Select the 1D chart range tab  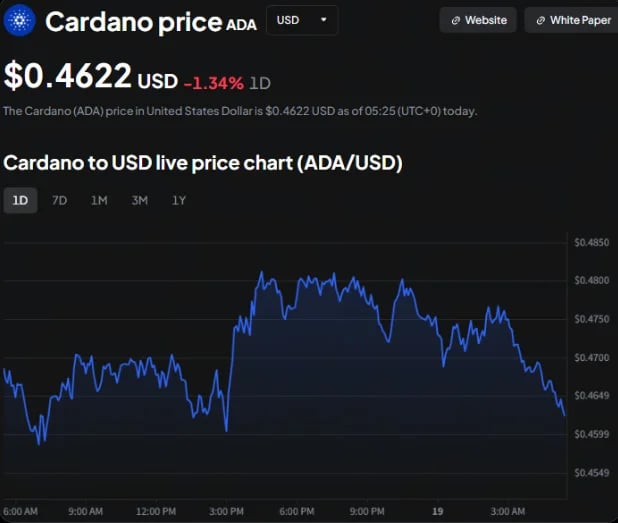[20, 201]
